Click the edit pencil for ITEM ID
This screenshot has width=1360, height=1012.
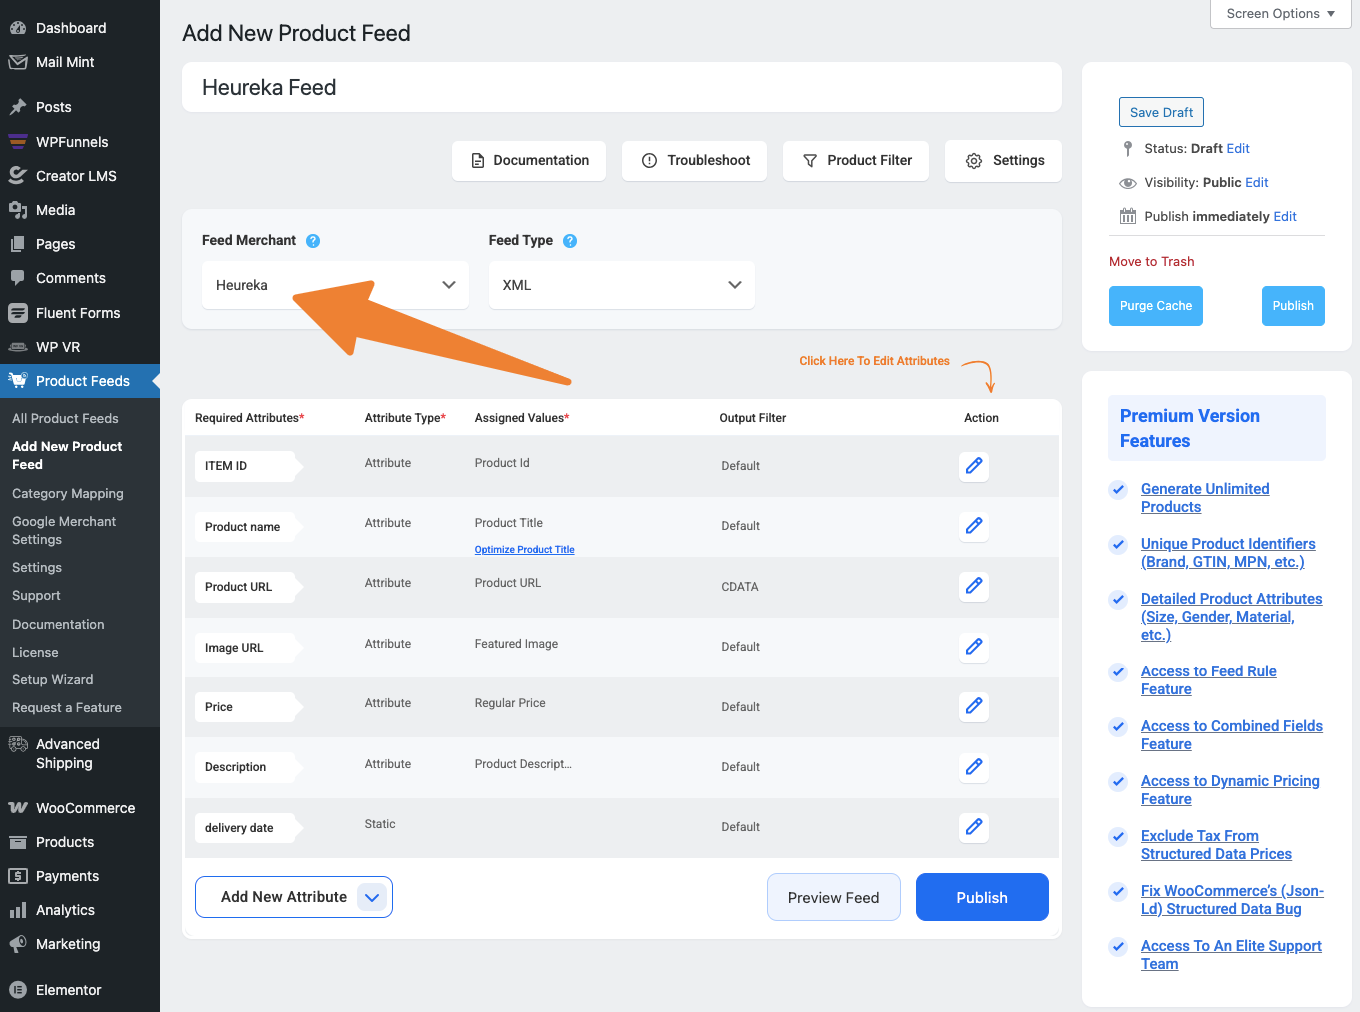tap(973, 466)
